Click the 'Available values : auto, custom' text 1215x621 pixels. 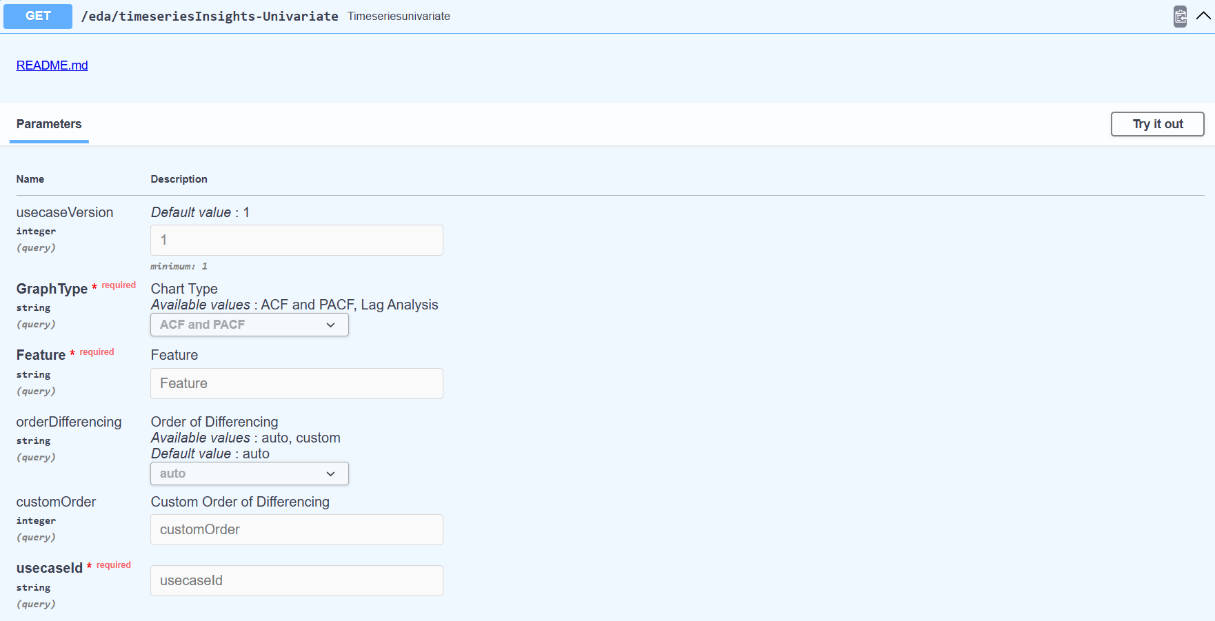246,438
